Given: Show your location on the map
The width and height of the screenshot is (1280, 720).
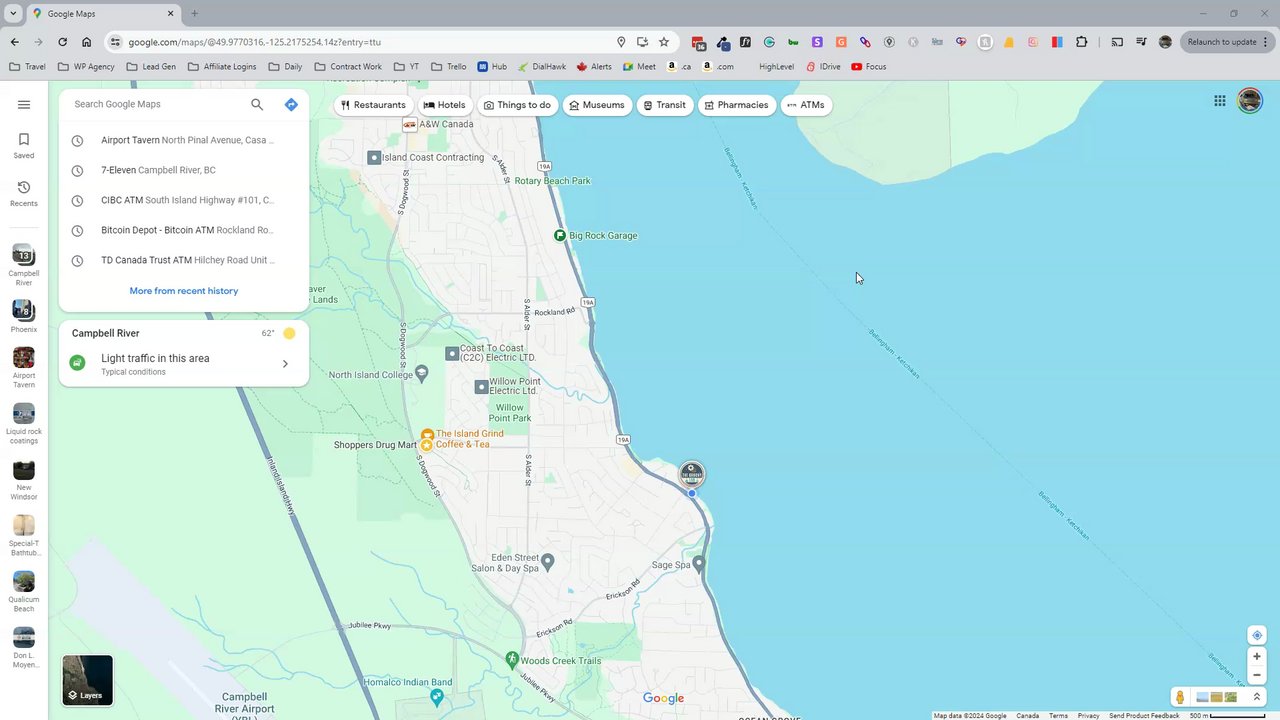Looking at the screenshot, I should click(x=1257, y=635).
